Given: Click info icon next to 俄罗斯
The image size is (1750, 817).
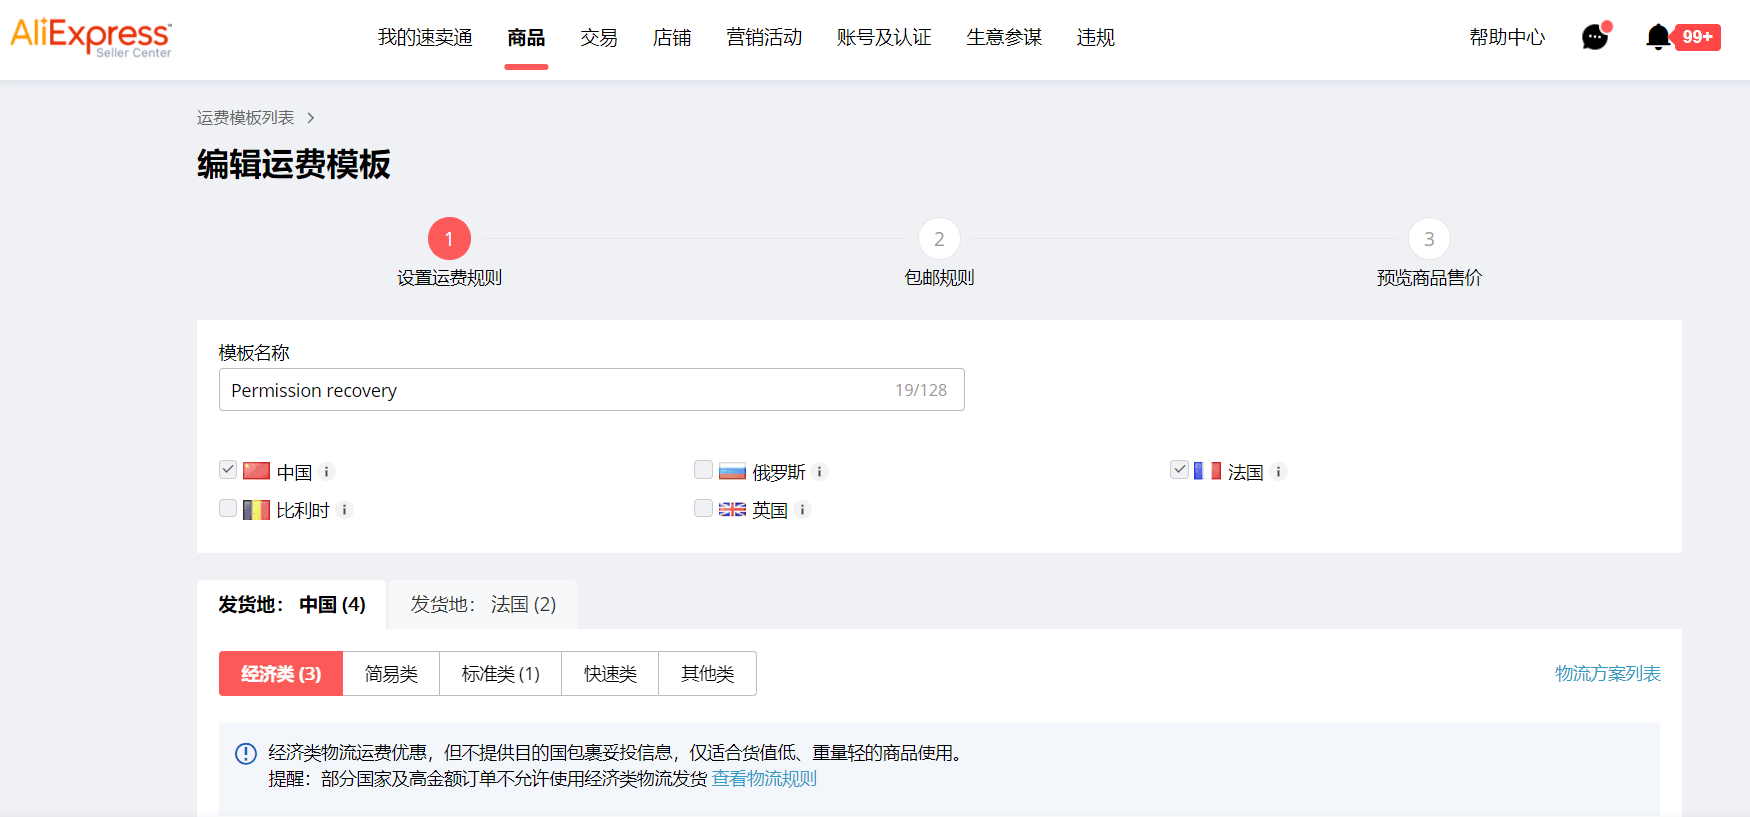Looking at the screenshot, I should 819,472.
